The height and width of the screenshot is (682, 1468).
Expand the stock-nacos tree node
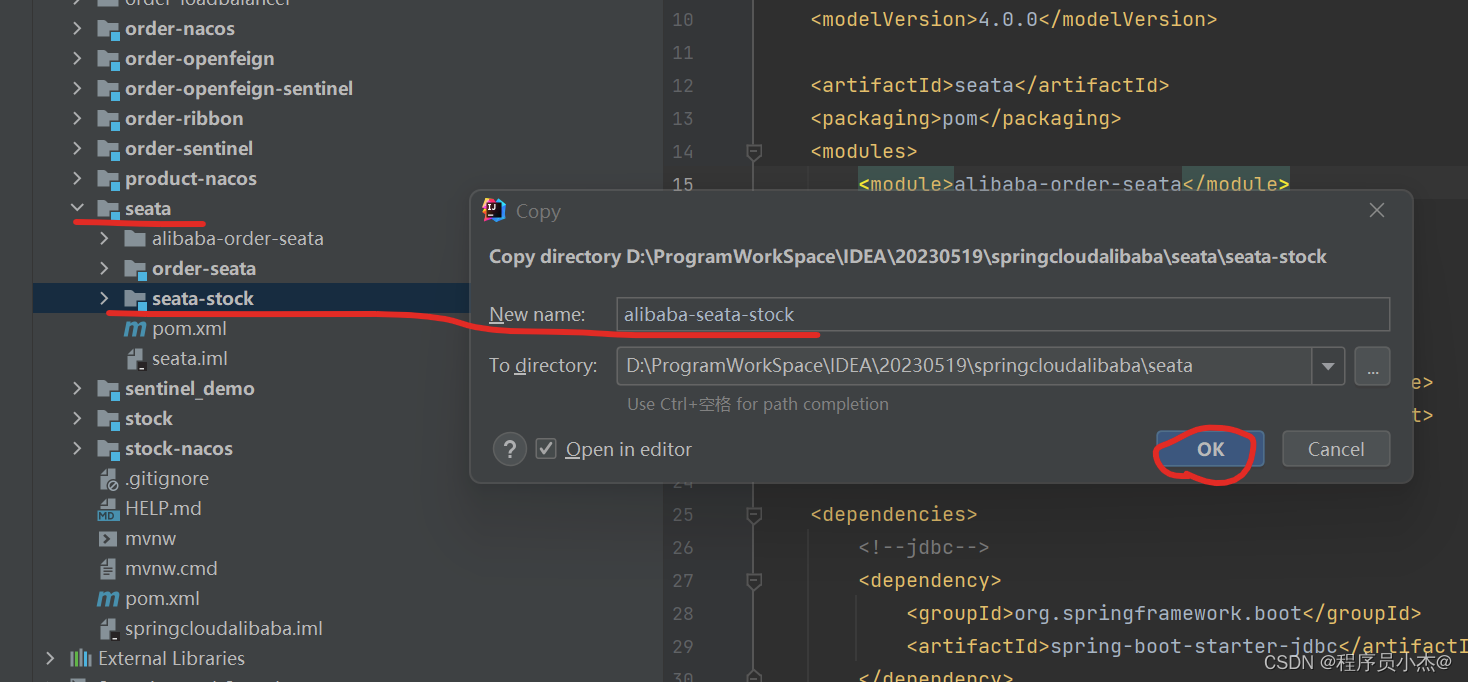tap(77, 449)
